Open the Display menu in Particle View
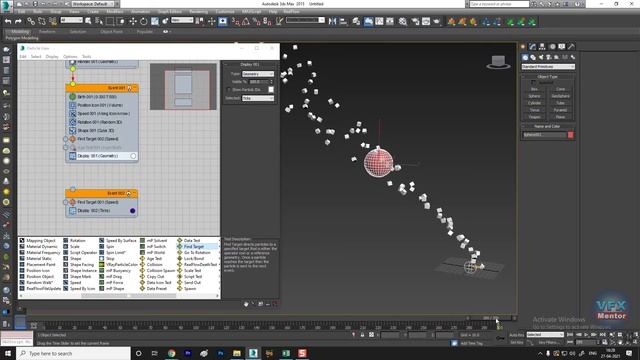 coord(52,57)
